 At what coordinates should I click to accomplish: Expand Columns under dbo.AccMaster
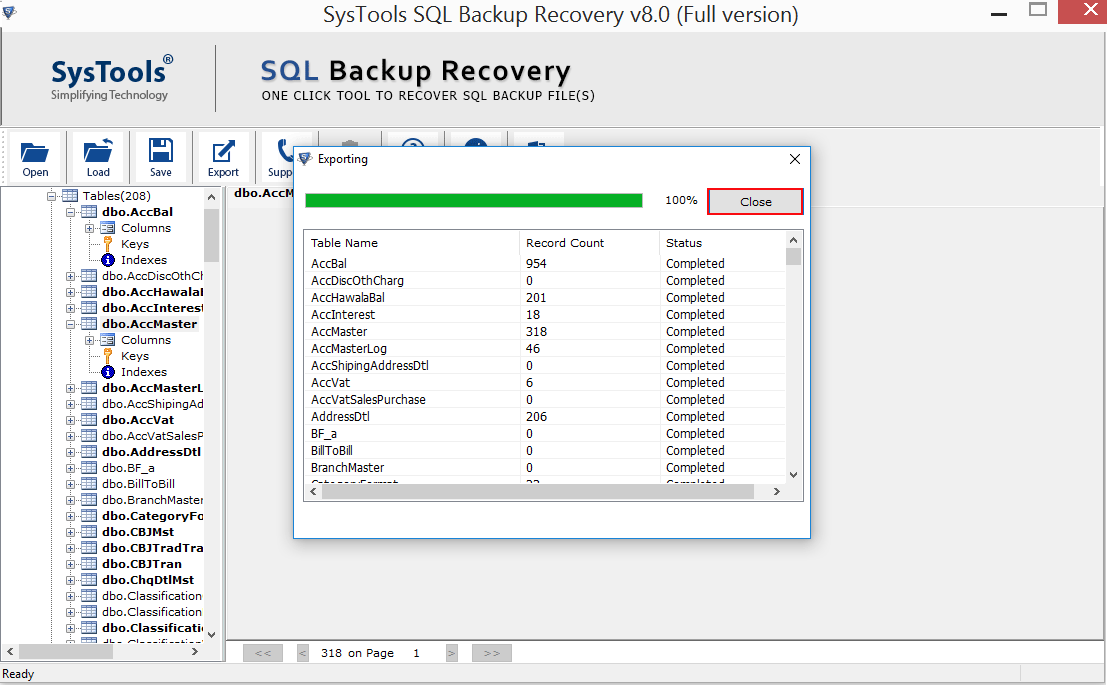click(x=89, y=340)
